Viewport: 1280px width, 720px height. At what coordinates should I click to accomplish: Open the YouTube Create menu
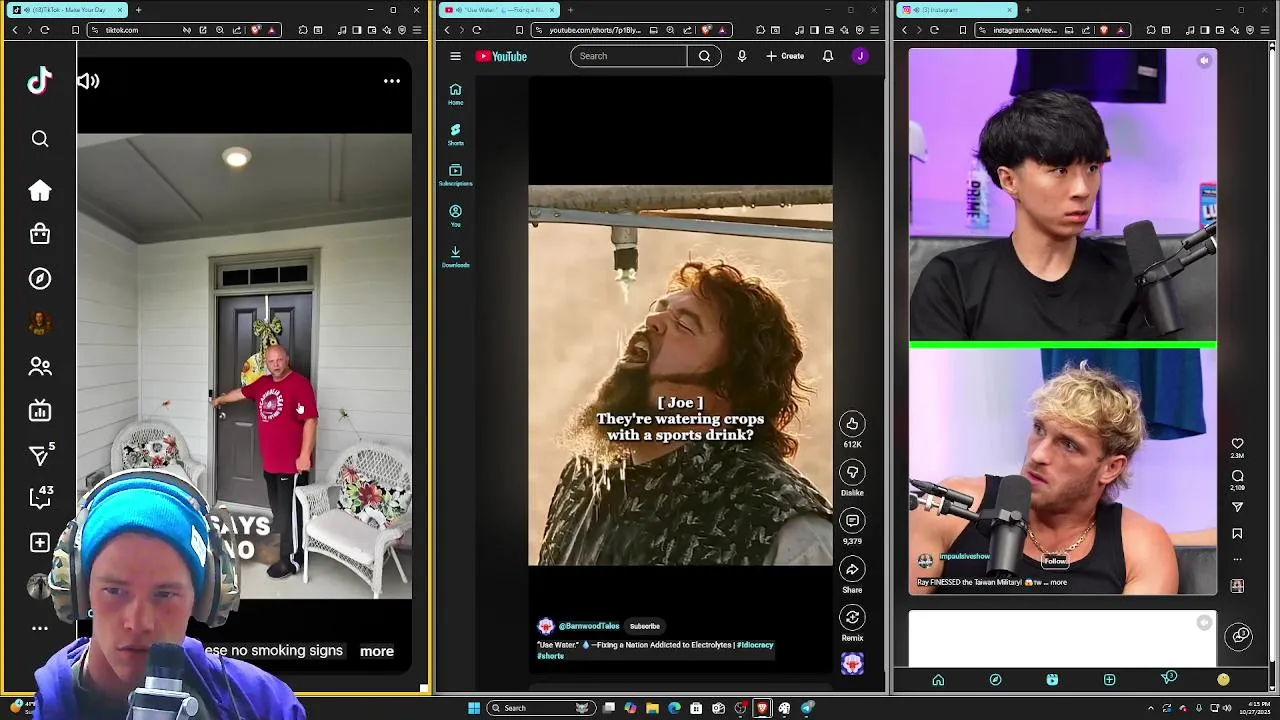tap(785, 56)
